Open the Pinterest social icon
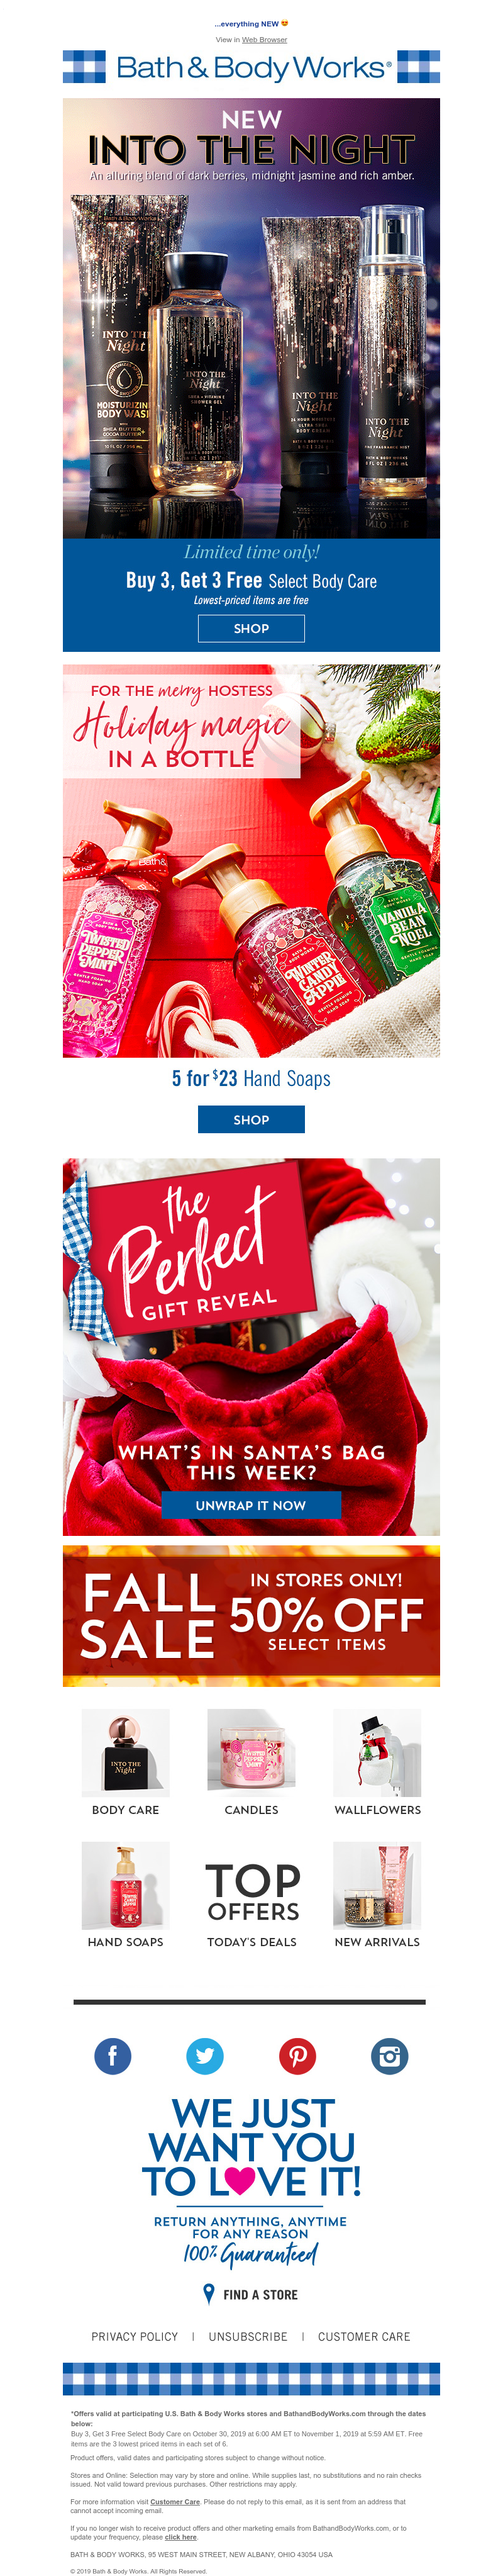The width and height of the screenshot is (503, 2576). 297,2056
